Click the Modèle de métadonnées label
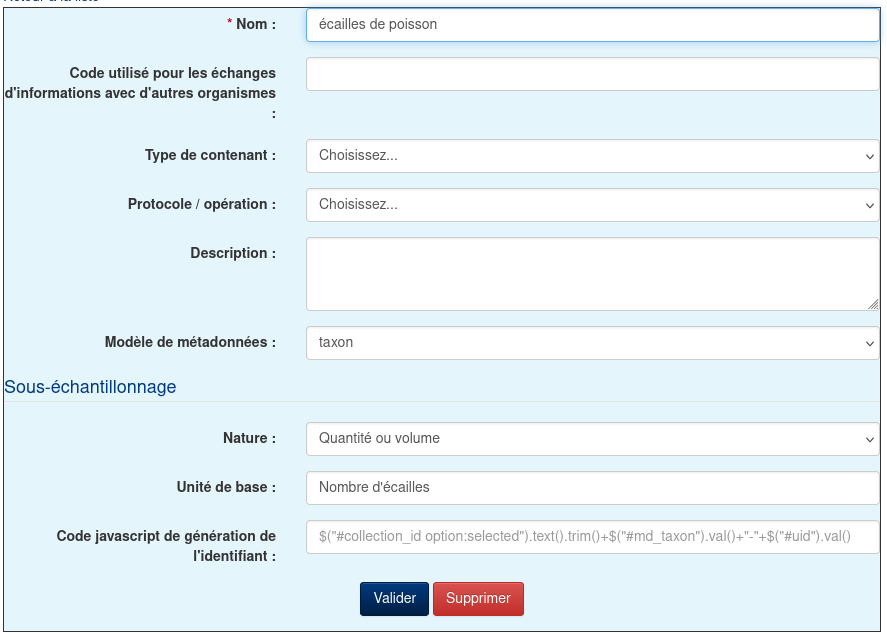This screenshot has width=887, height=637. point(190,342)
